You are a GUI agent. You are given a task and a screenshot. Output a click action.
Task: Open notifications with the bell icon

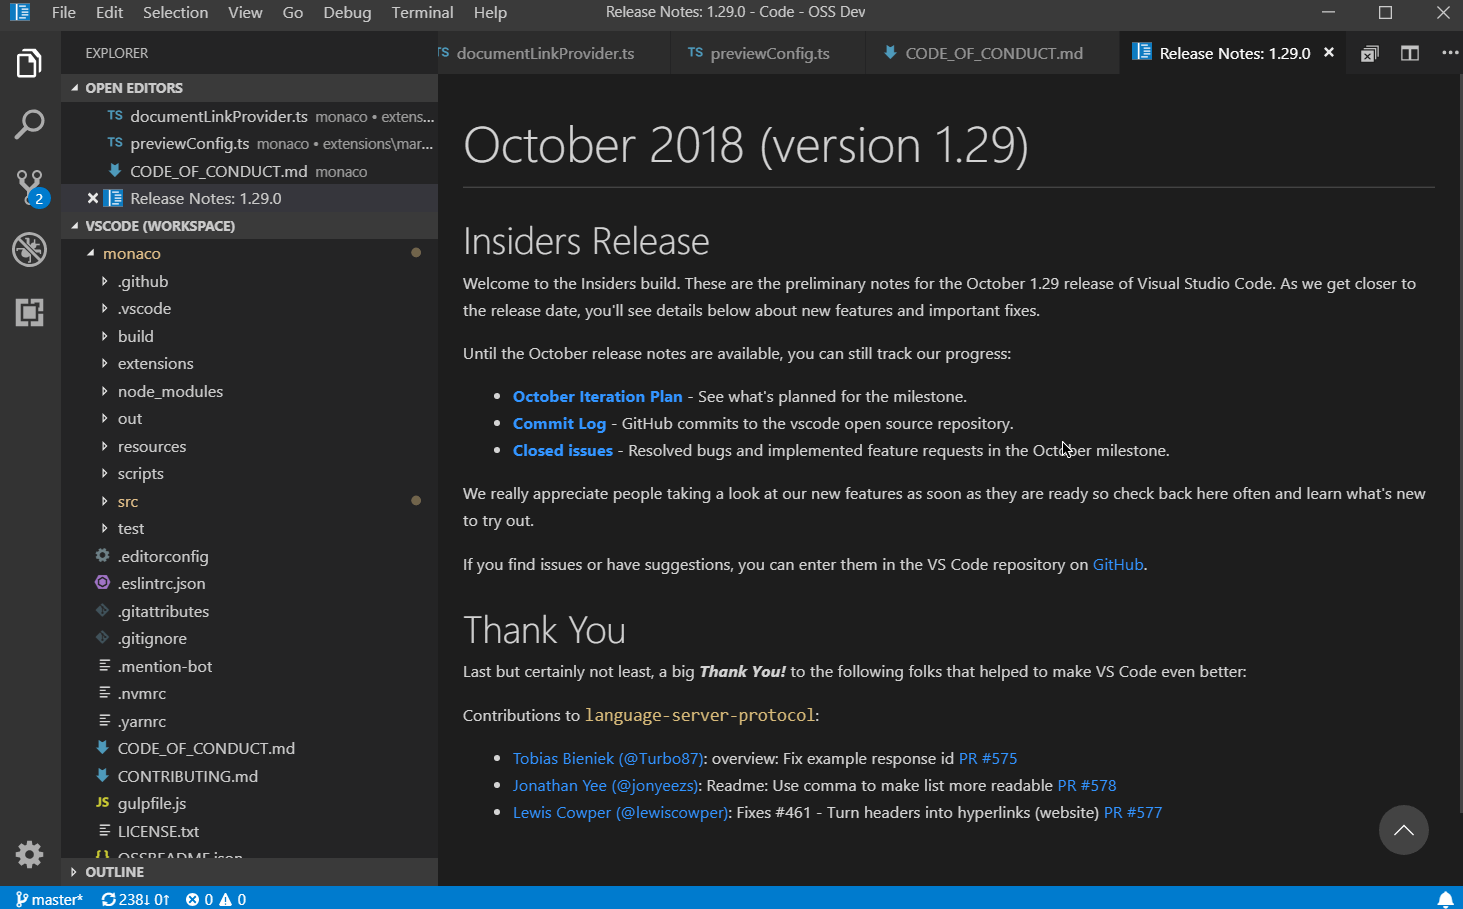tap(1445, 898)
